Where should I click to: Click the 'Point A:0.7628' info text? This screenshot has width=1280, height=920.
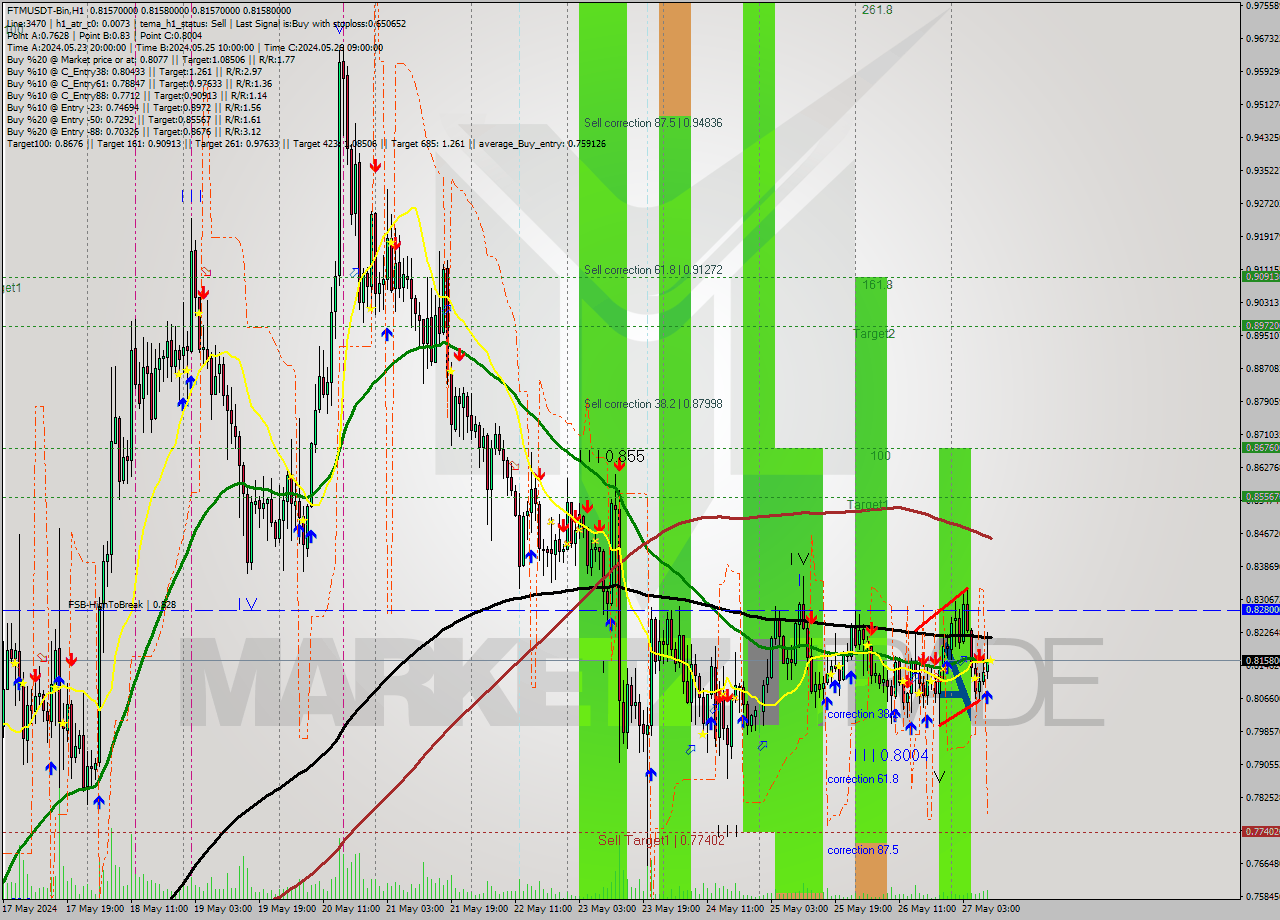pos(37,35)
